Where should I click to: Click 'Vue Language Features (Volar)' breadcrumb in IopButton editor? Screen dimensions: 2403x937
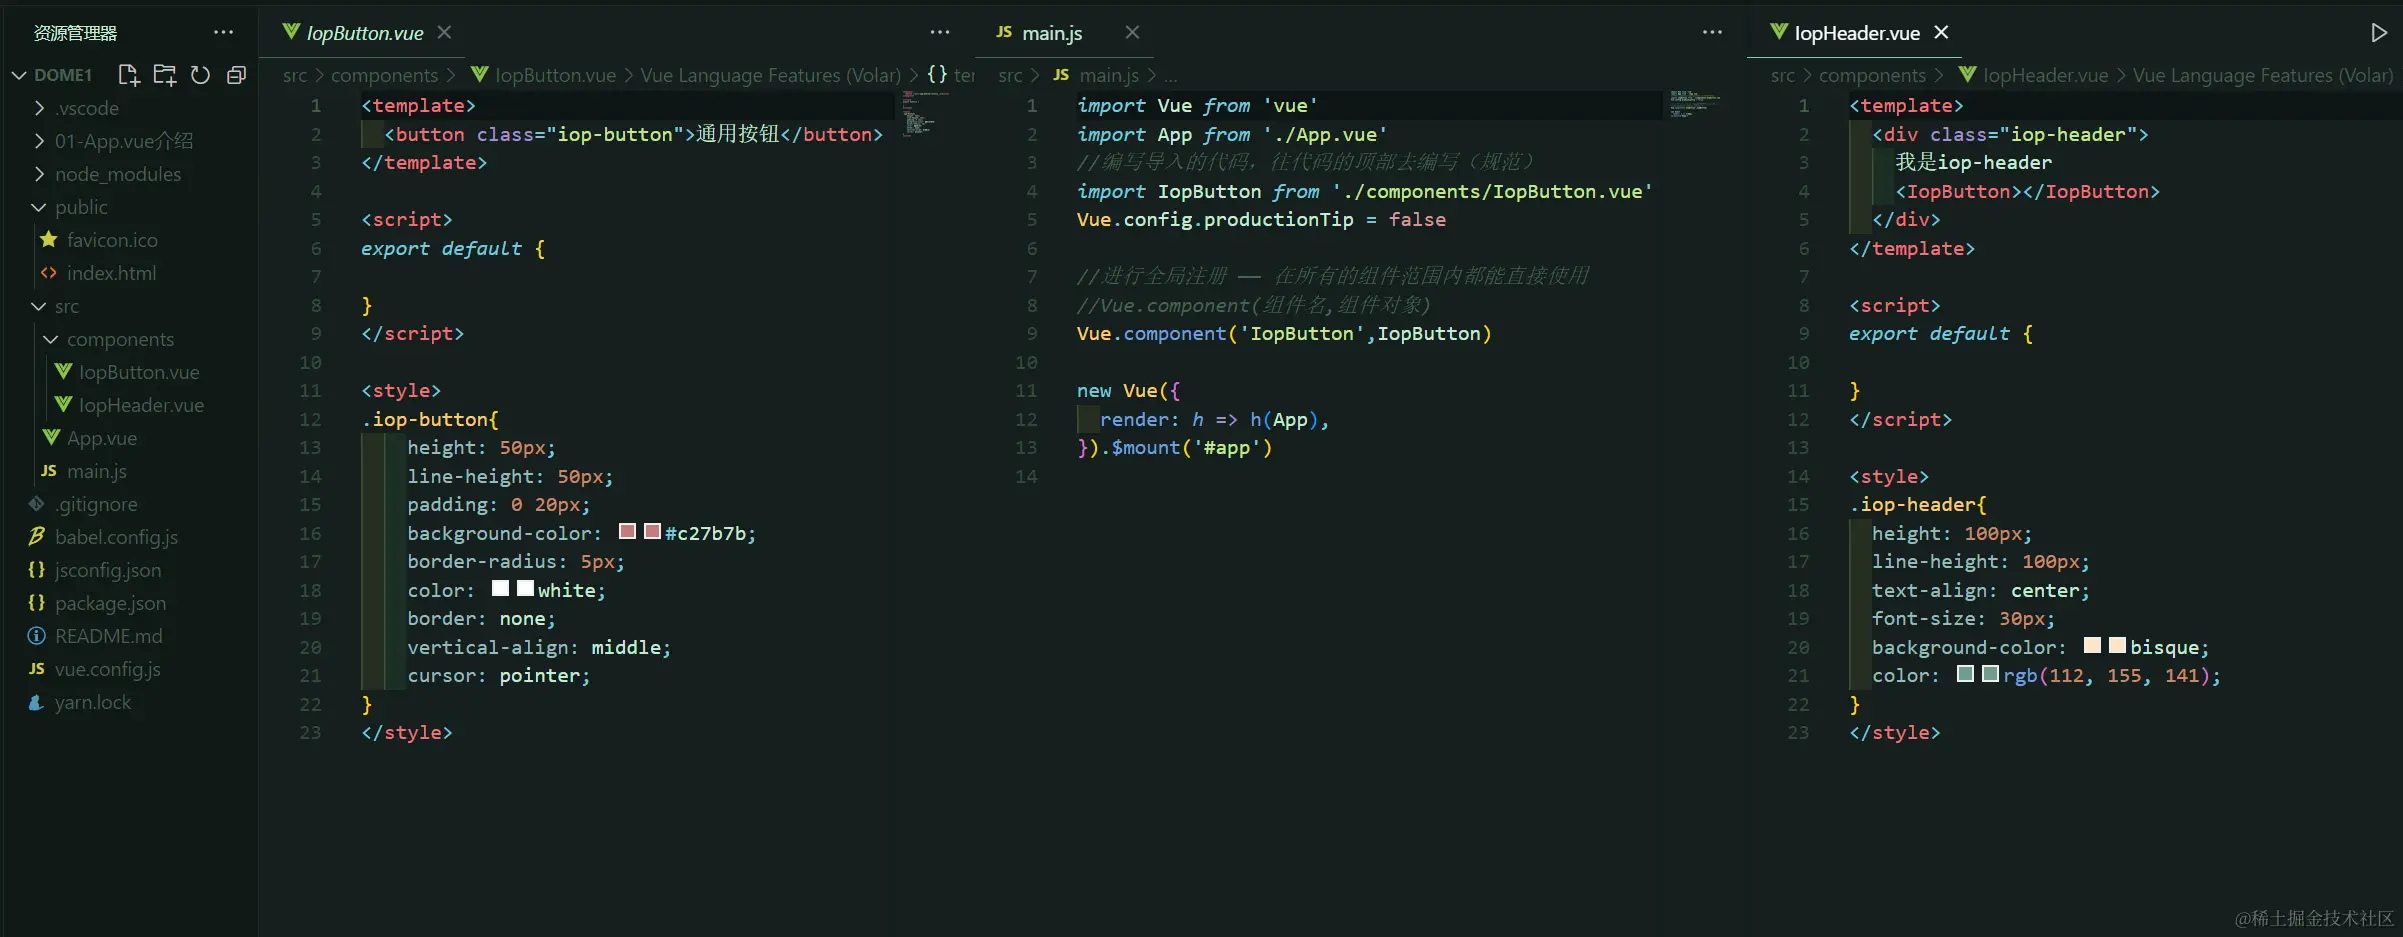(770, 75)
